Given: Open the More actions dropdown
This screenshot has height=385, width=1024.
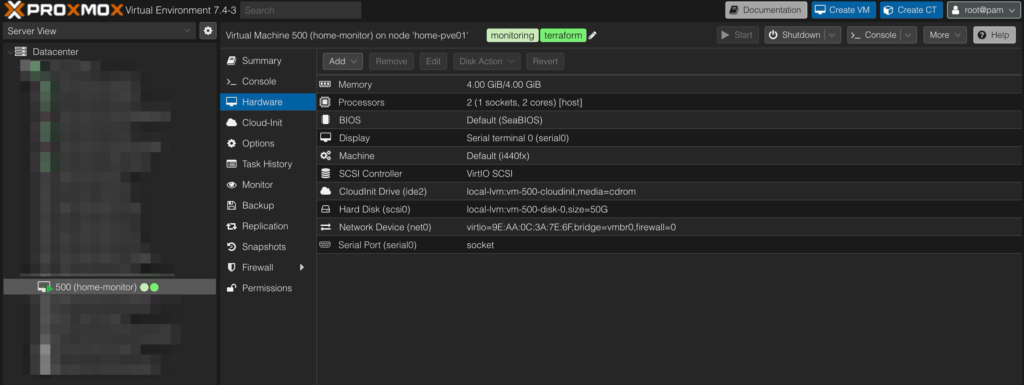Looking at the screenshot, I should click(944, 35).
